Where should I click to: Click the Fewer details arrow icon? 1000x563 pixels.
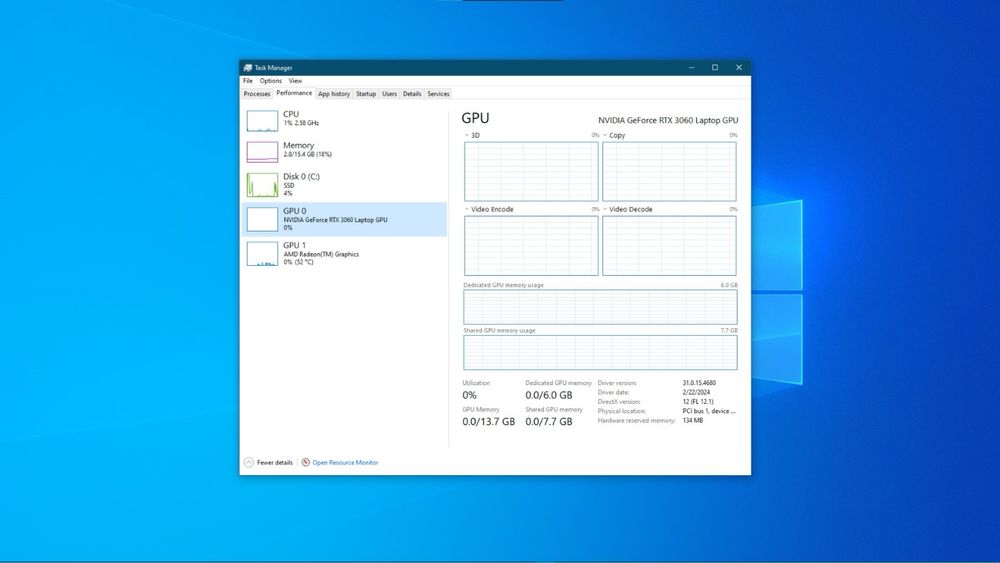(249, 462)
